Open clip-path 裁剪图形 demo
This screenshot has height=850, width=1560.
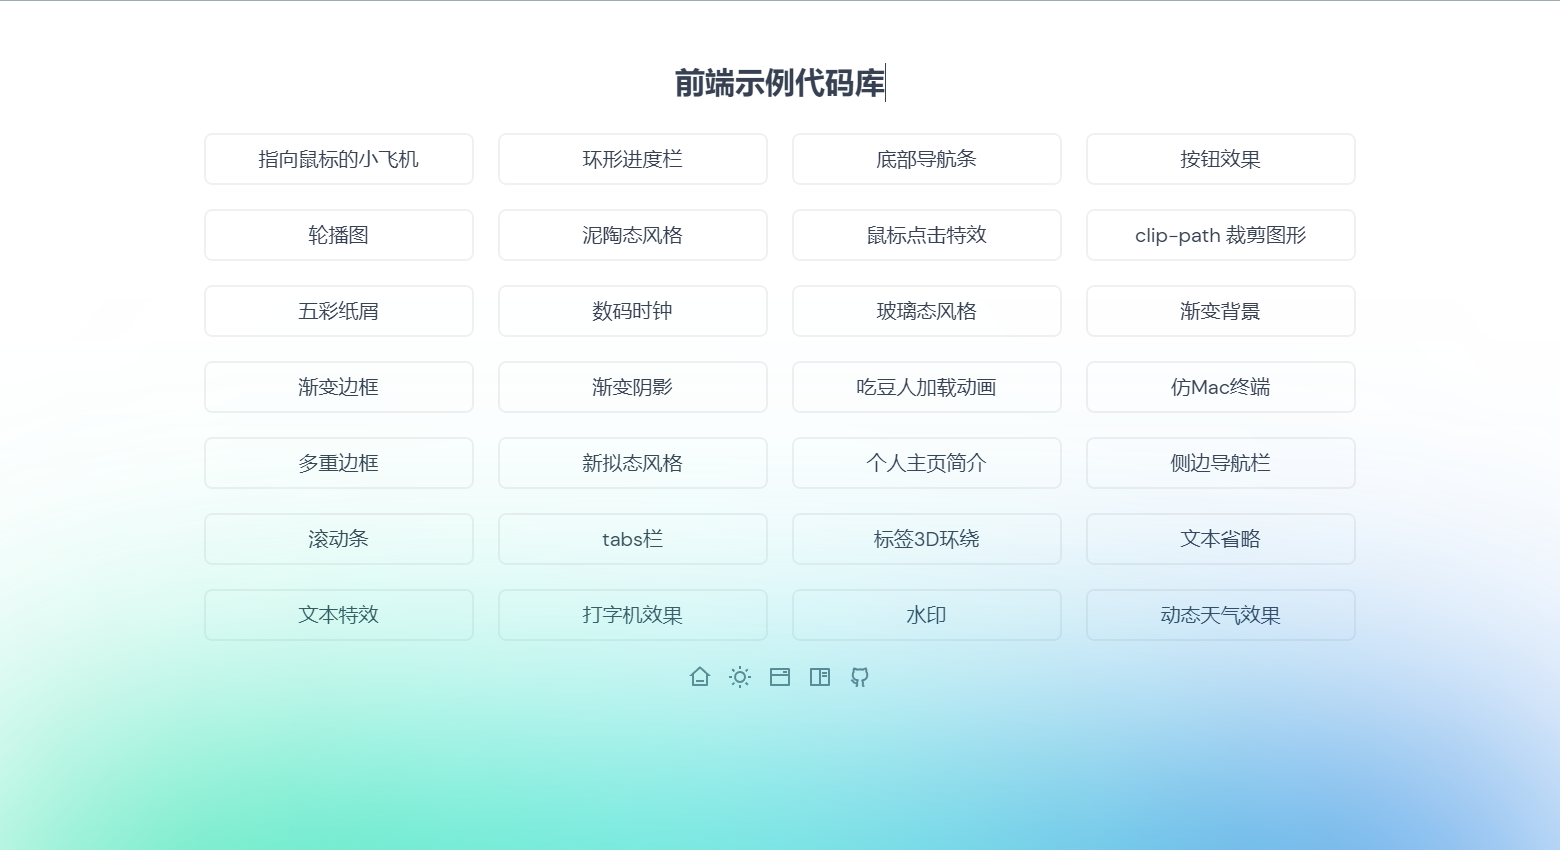pos(1221,235)
